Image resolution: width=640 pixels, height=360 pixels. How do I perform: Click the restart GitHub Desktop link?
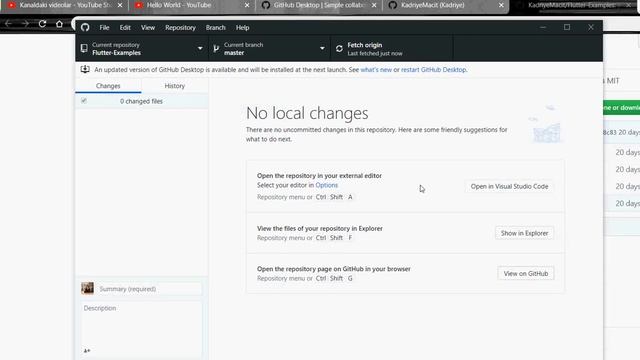pyautogui.click(x=433, y=70)
